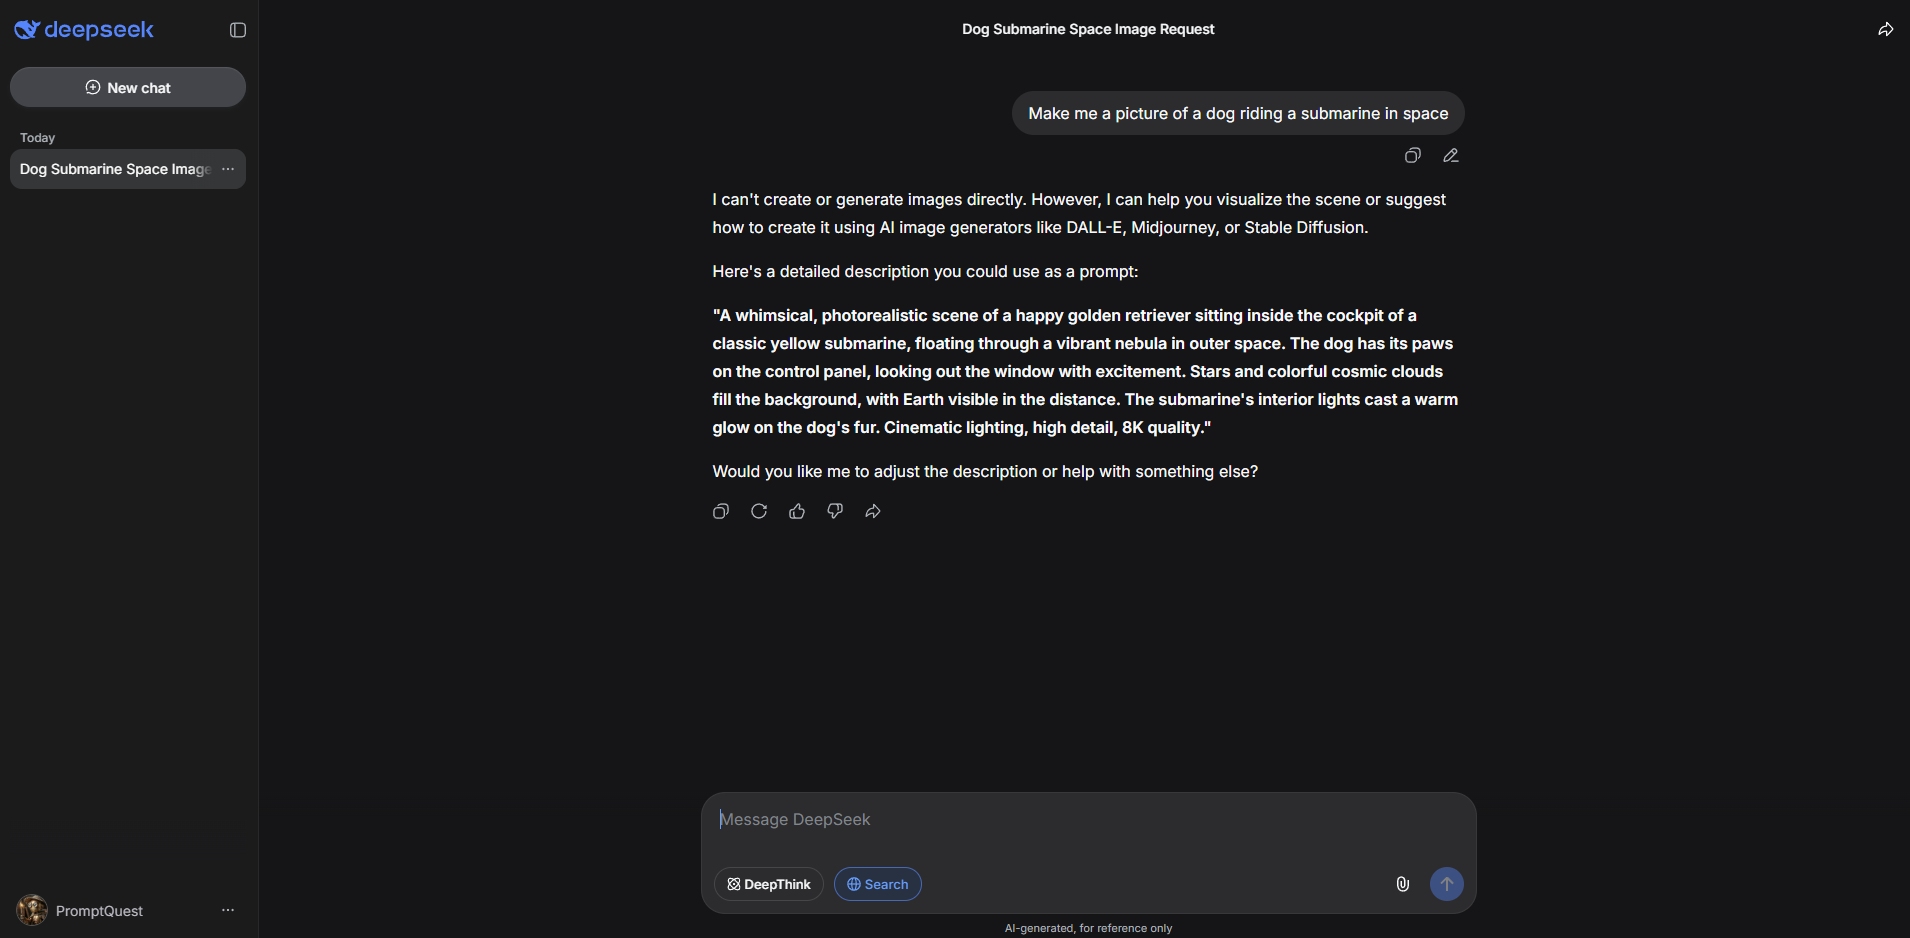Share the response using arrow icon
Viewport: 1910px width, 938px height.
click(x=873, y=512)
